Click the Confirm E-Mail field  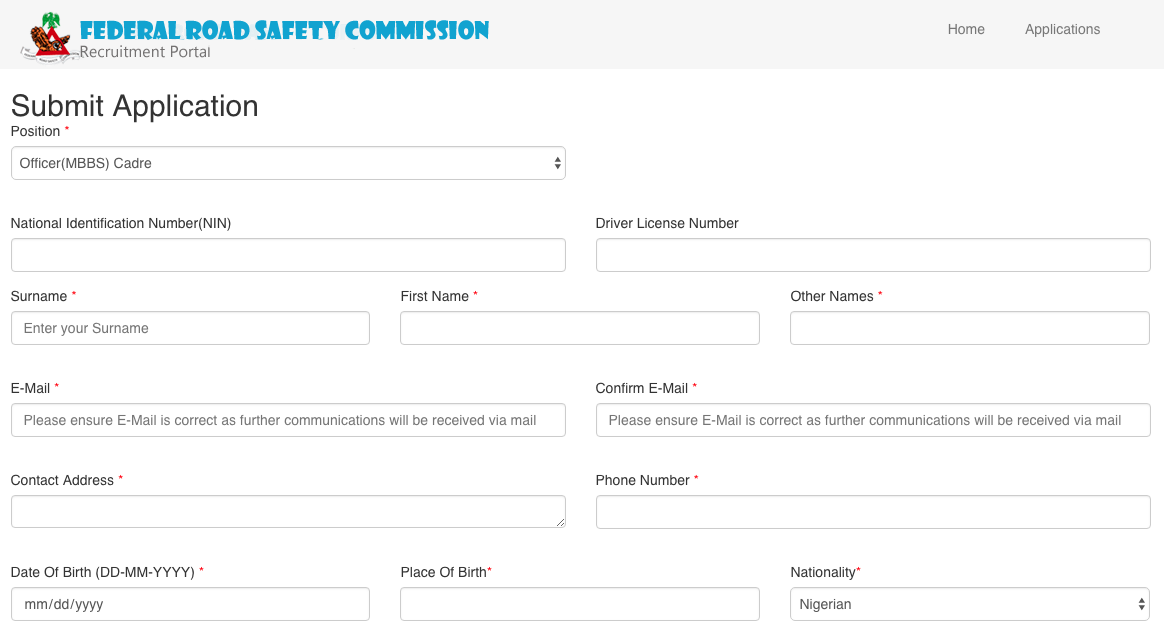pos(872,420)
